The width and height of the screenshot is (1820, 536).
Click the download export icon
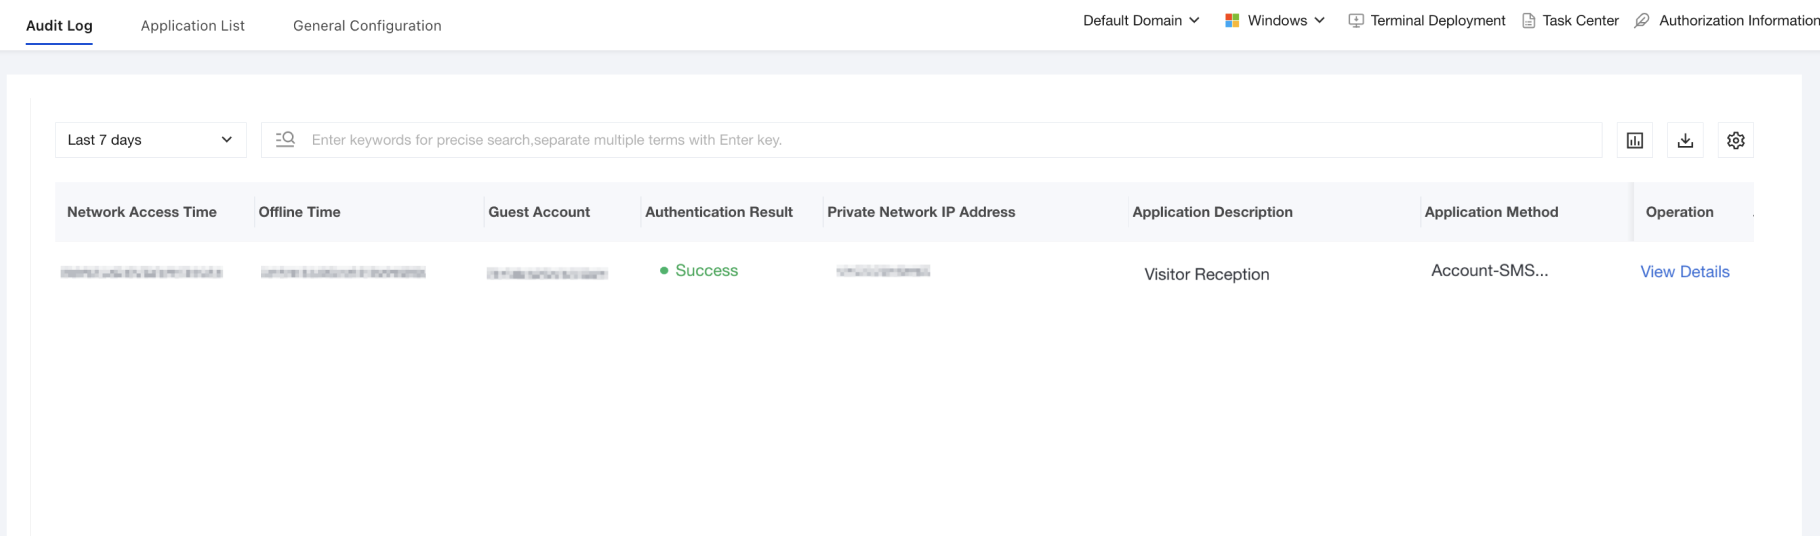click(1685, 140)
